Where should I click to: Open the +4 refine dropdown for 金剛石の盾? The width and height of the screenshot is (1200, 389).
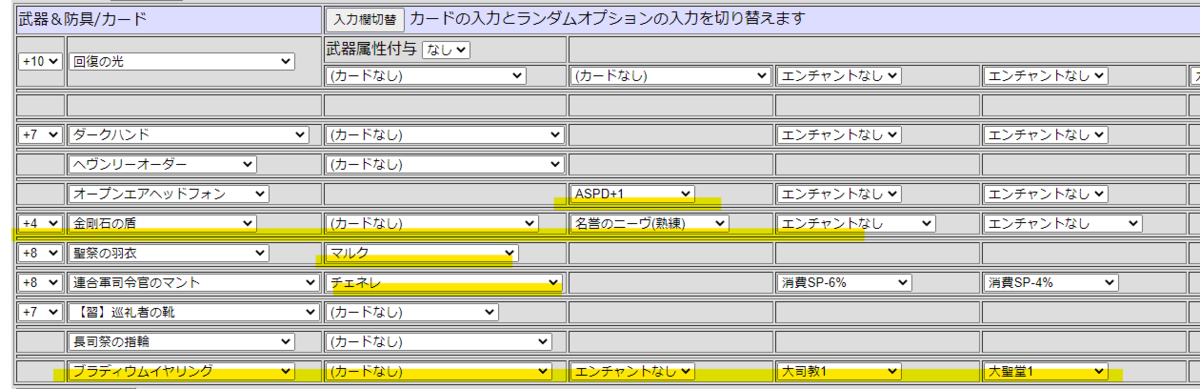coord(40,223)
